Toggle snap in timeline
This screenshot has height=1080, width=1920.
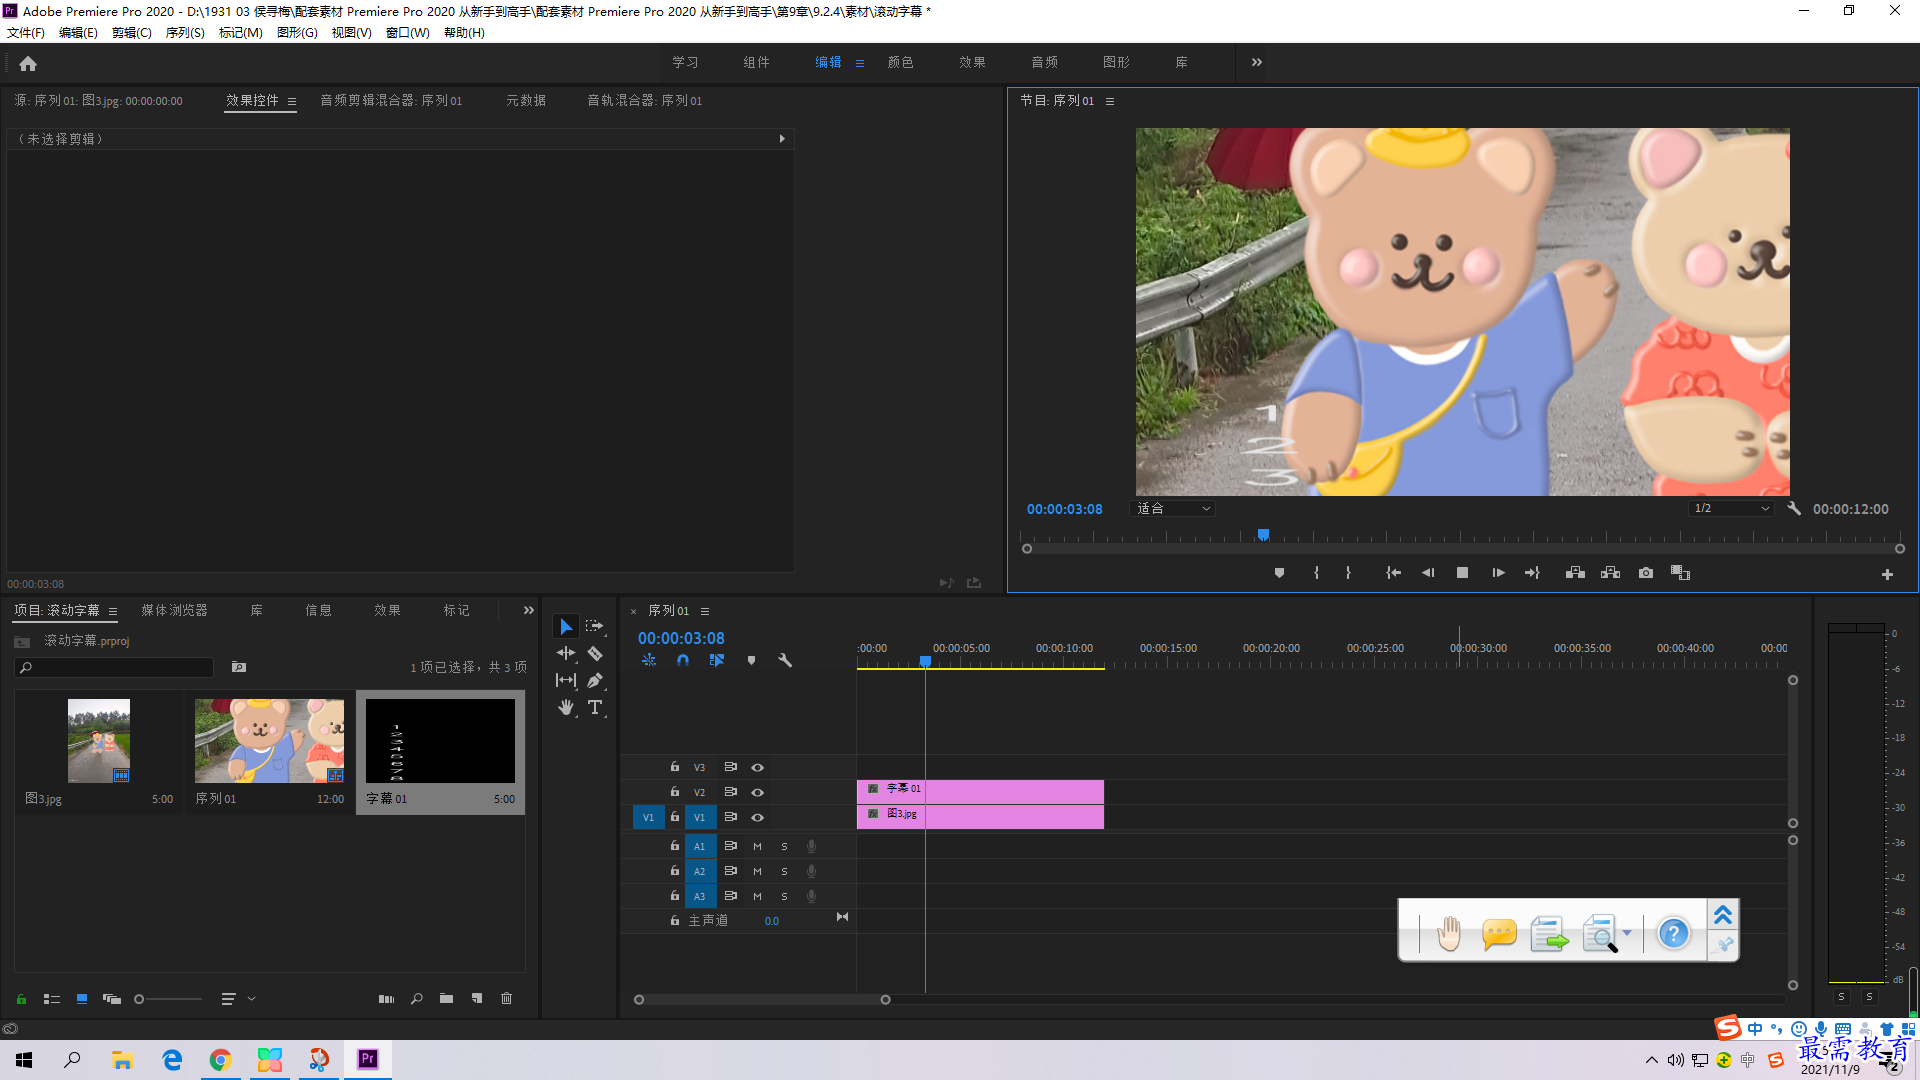click(x=682, y=660)
